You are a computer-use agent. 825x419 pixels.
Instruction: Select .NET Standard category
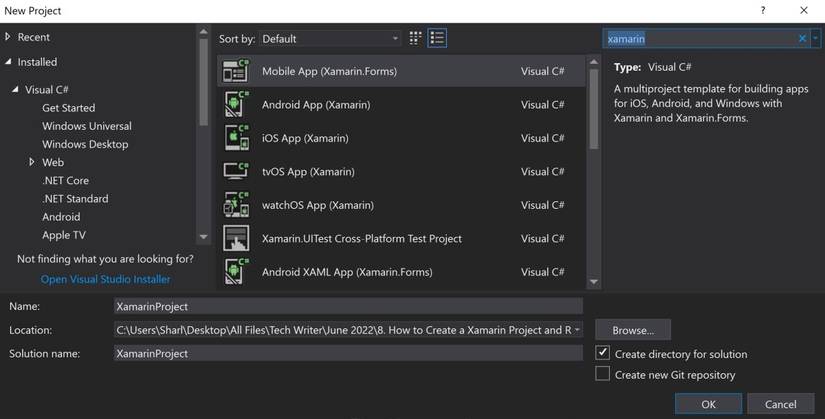click(x=75, y=199)
